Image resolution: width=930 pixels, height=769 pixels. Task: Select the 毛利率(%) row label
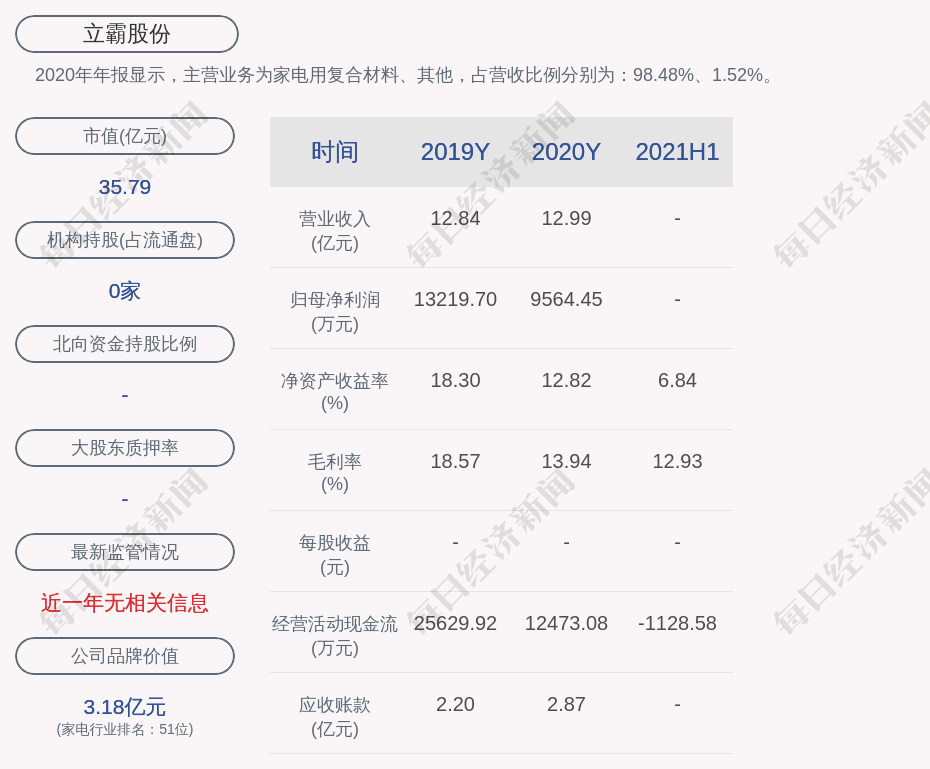coord(335,473)
